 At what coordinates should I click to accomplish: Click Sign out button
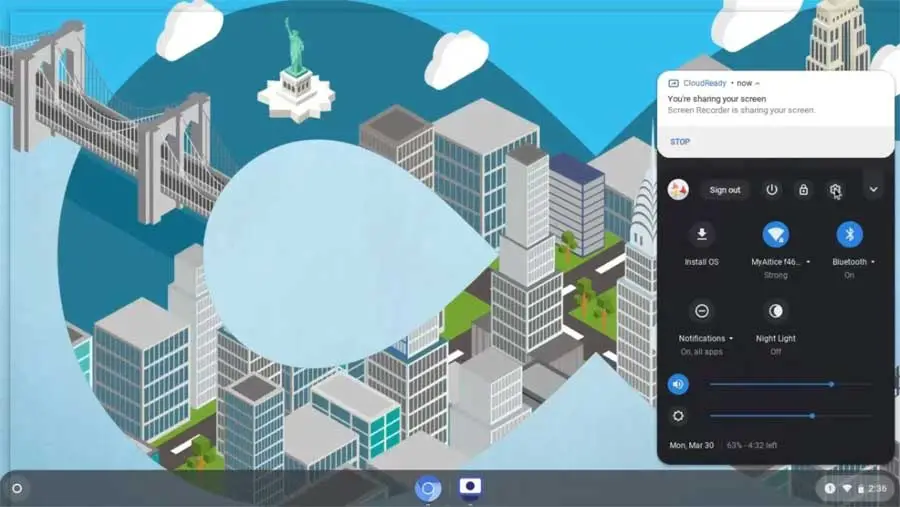tap(725, 190)
